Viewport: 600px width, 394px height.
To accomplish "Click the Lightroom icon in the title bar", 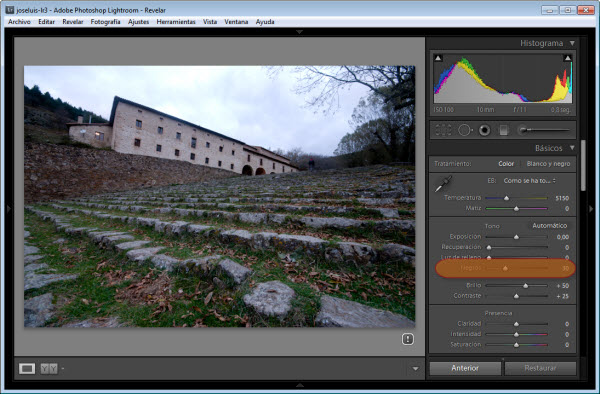I will coord(10,10).
